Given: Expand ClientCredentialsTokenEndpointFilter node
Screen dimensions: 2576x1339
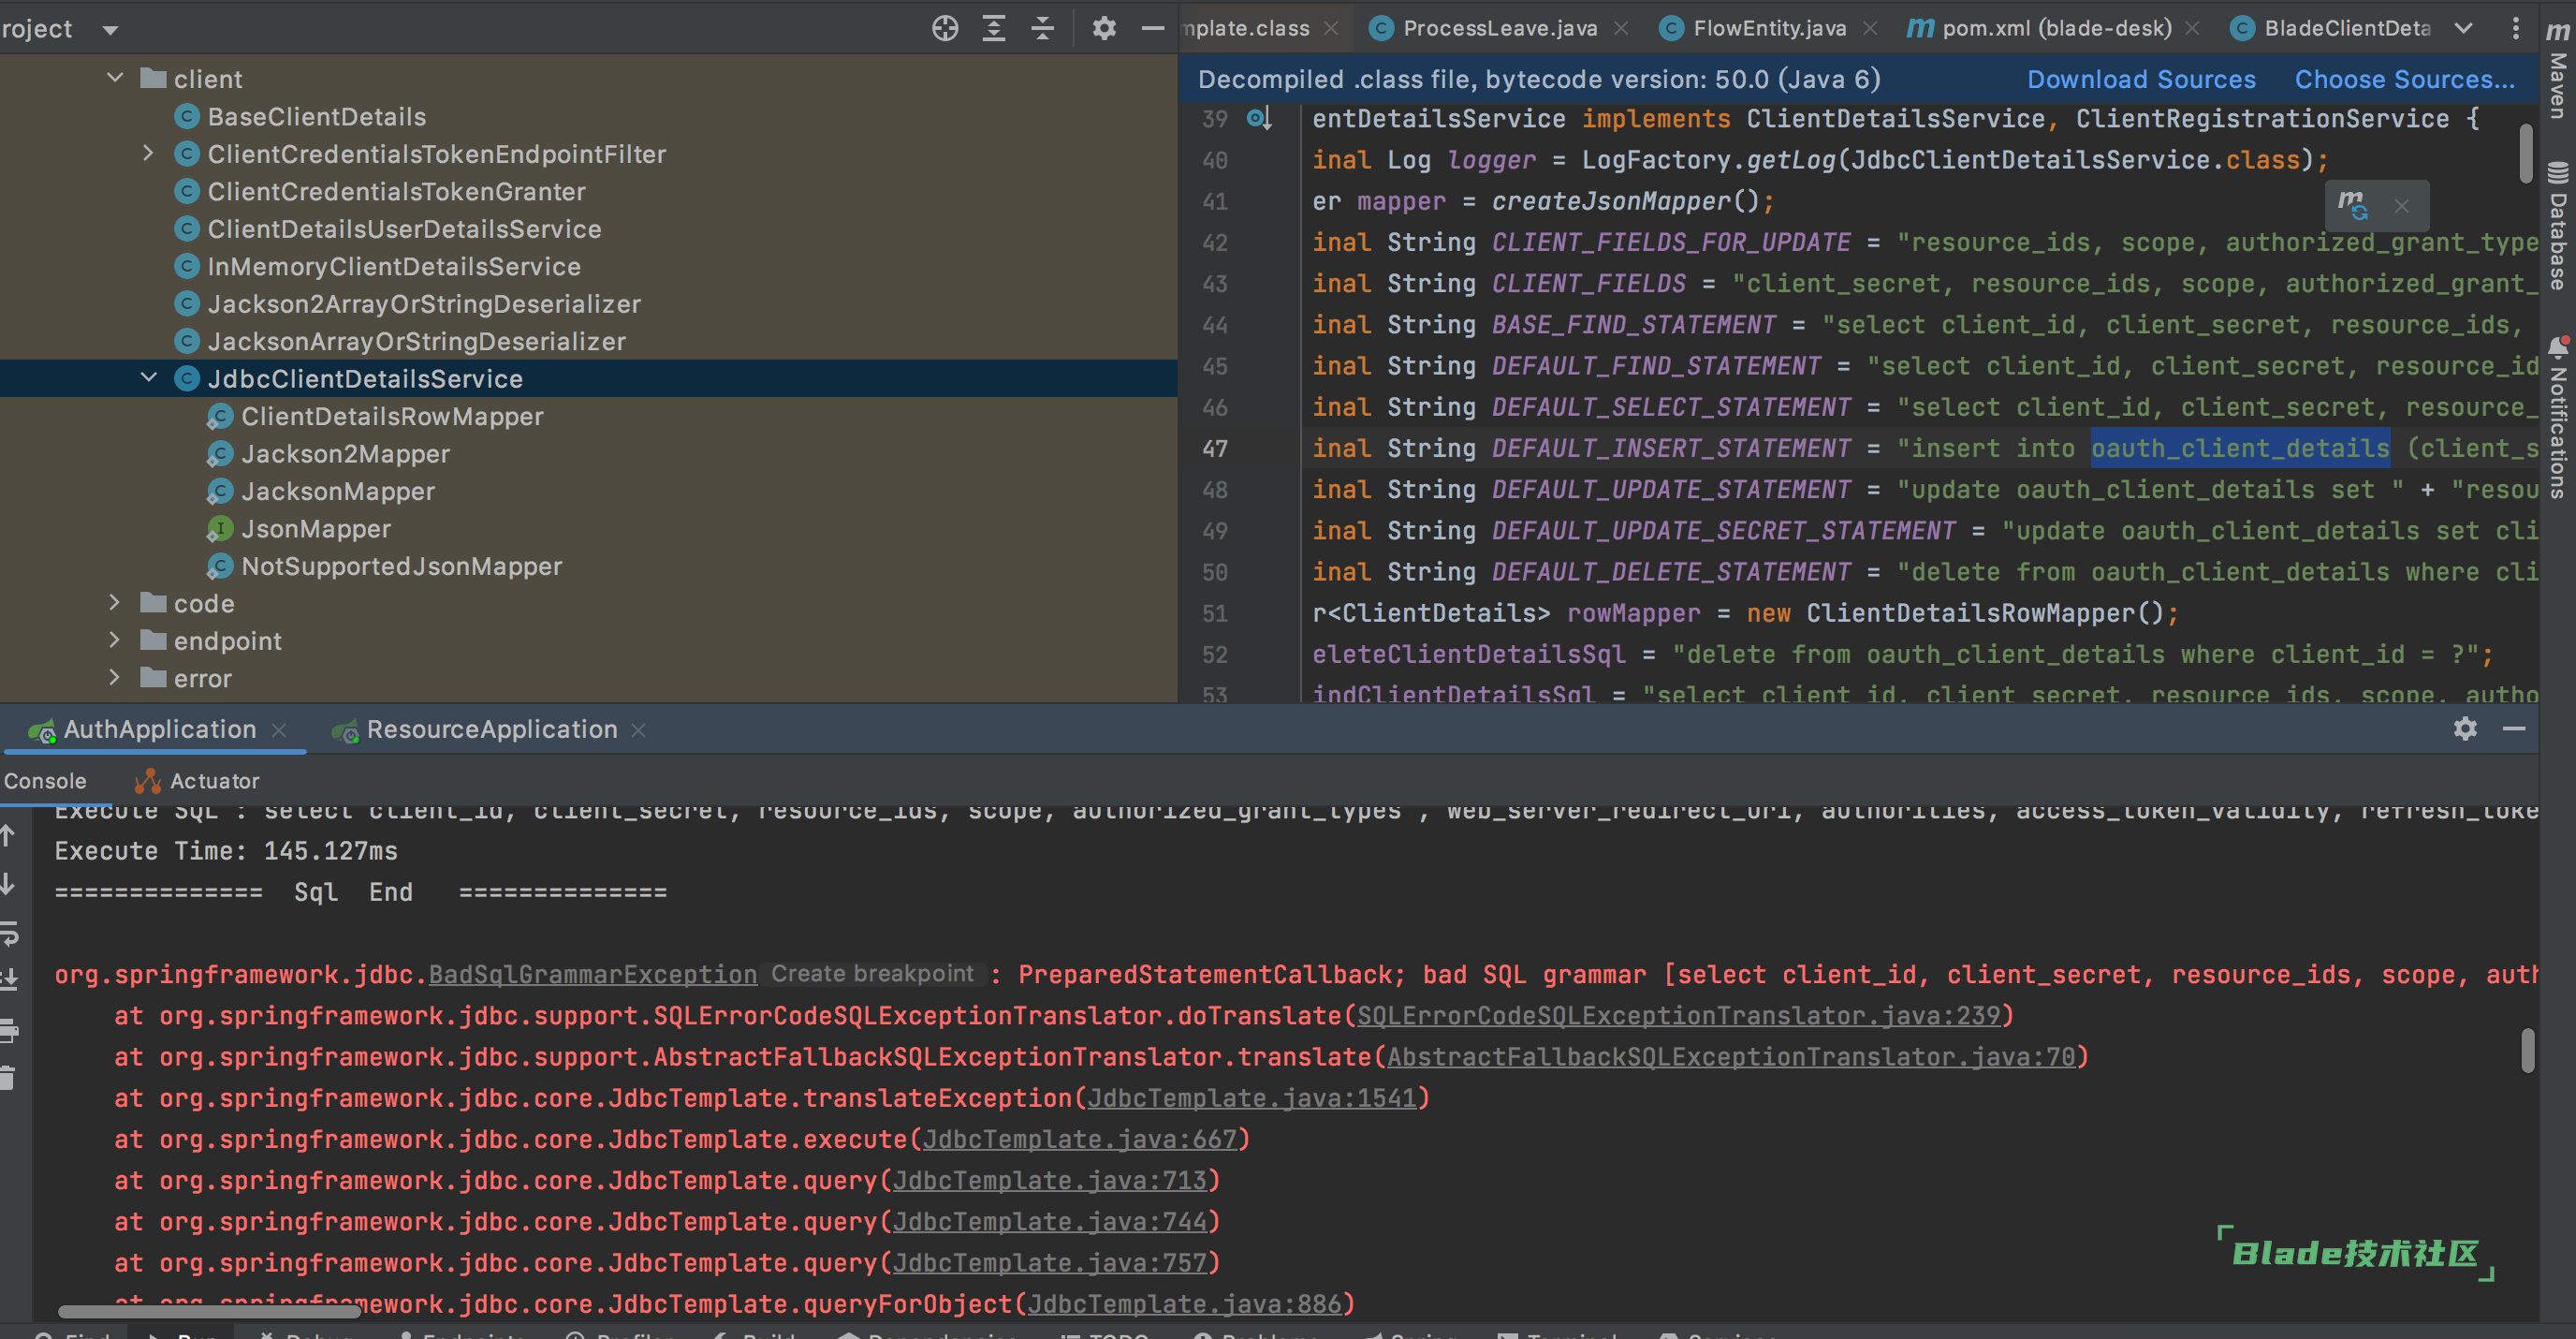Looking at the screenshot, I should (x=148, y=153).
